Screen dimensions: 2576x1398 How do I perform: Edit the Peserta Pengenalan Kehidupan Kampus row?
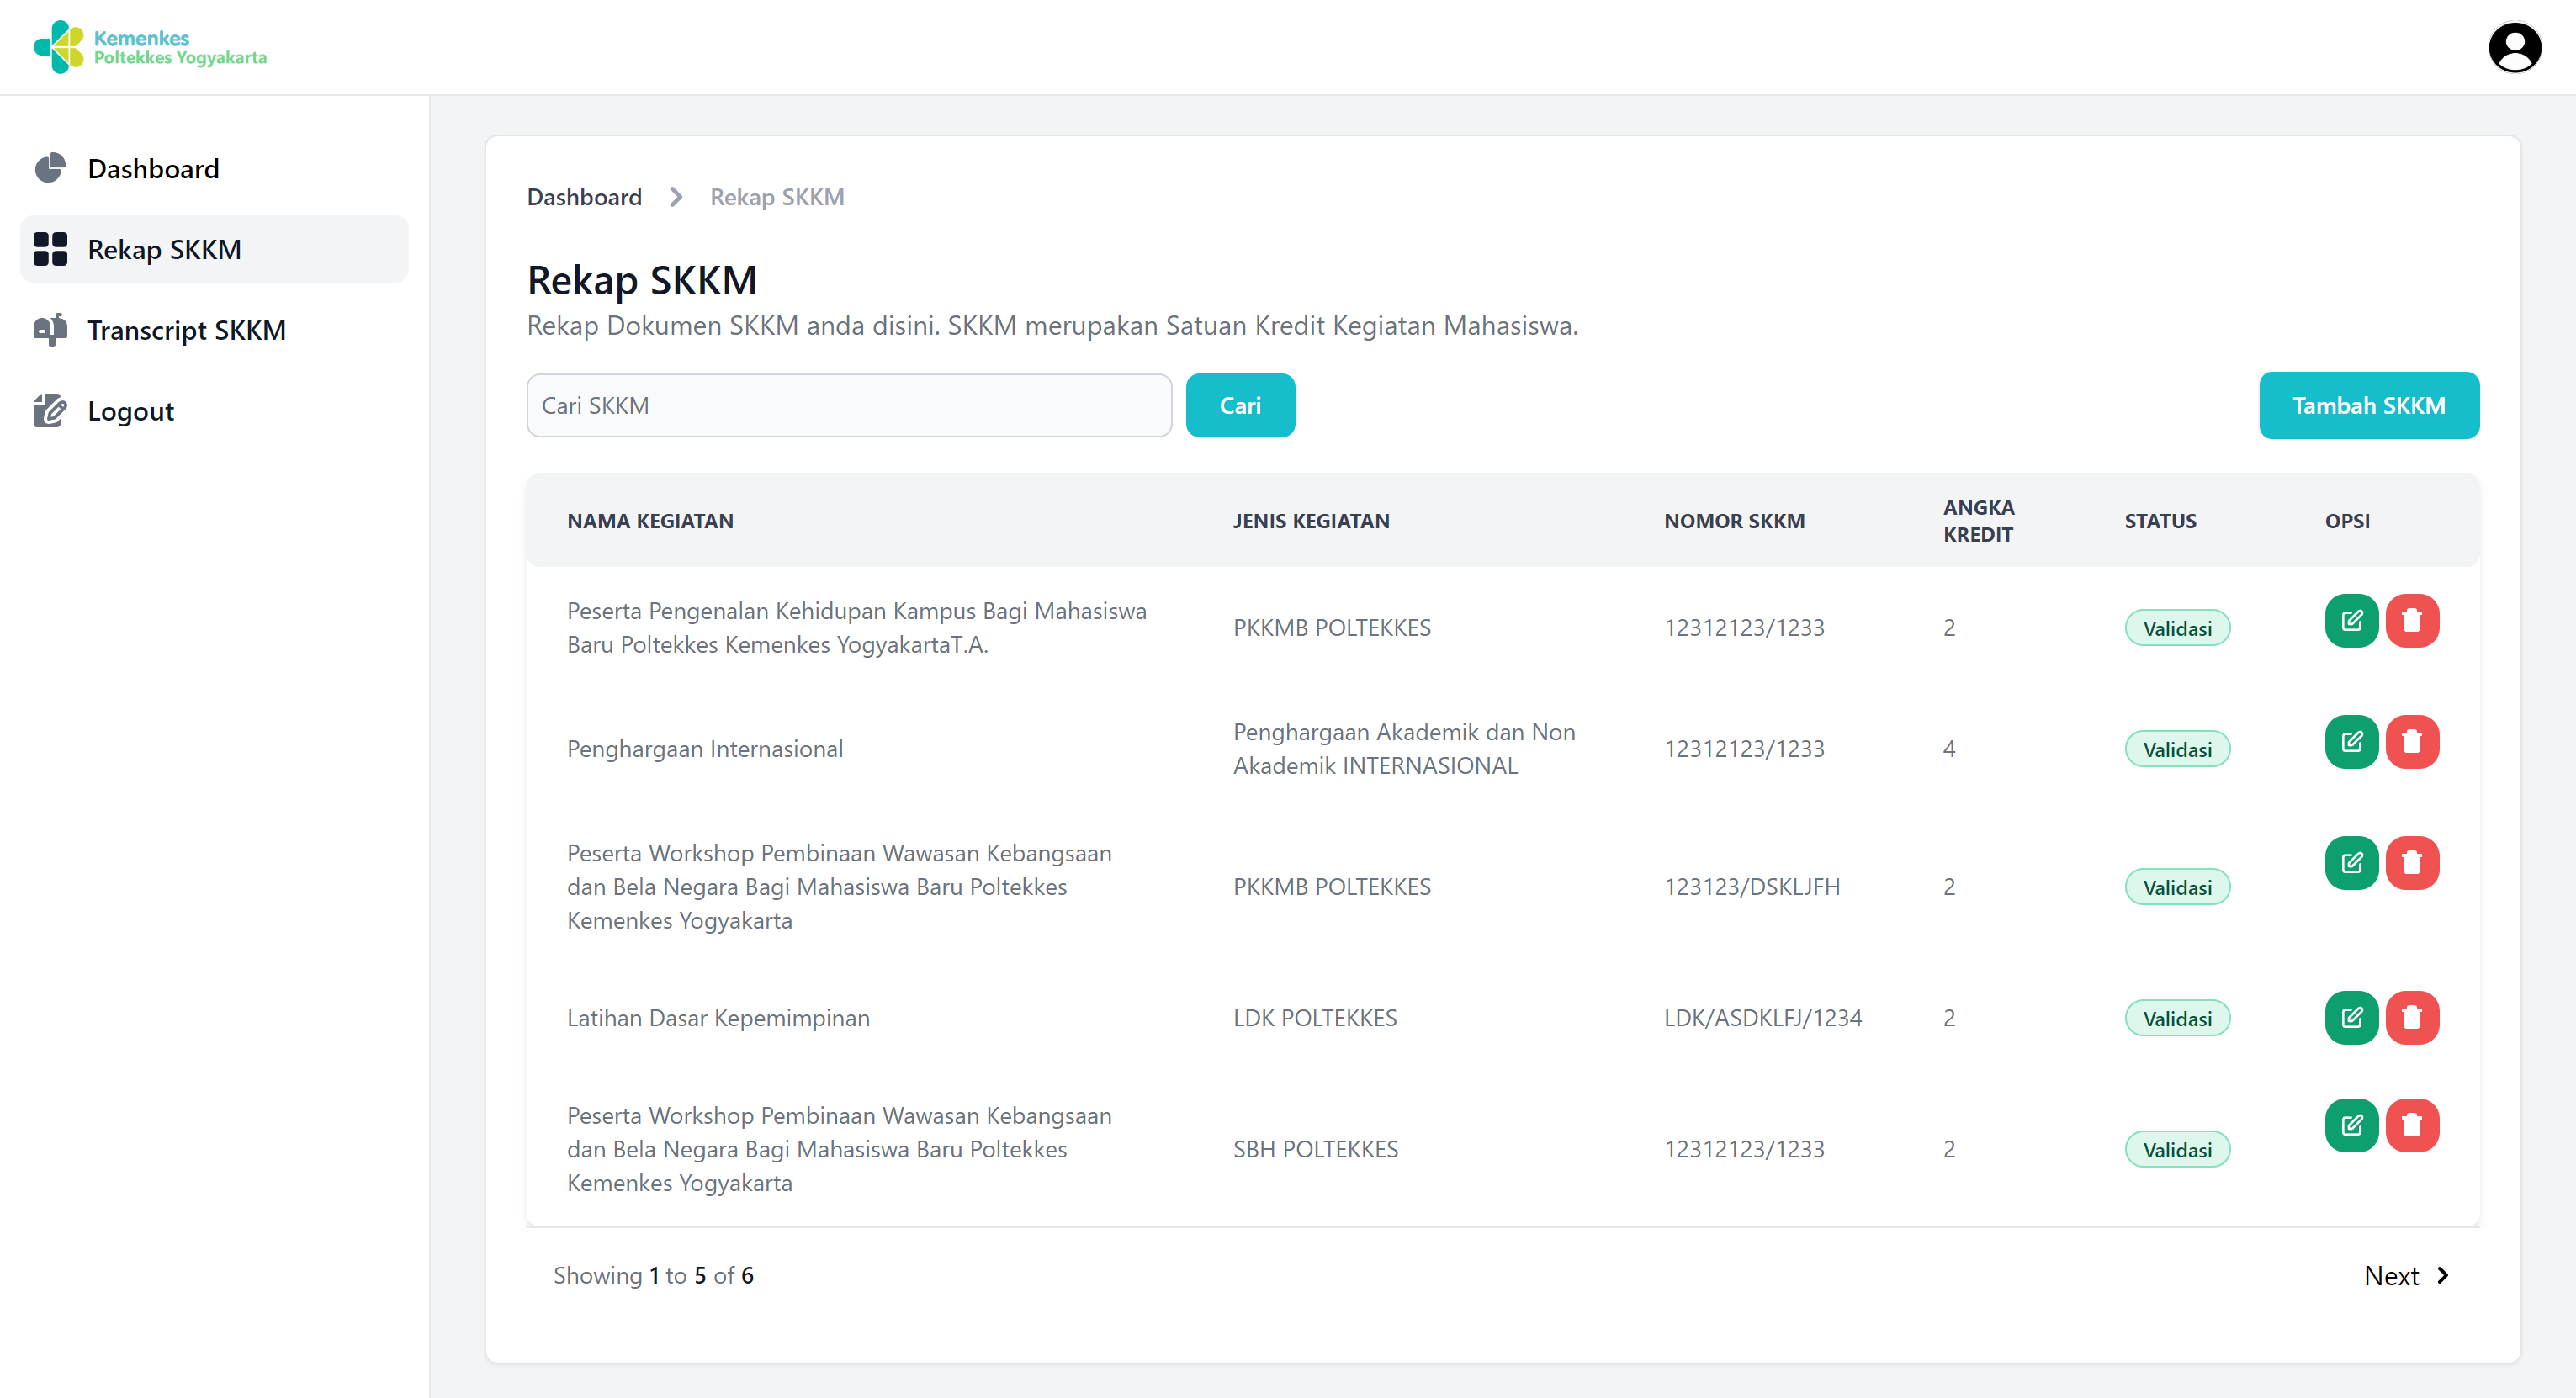[2350, 620]
